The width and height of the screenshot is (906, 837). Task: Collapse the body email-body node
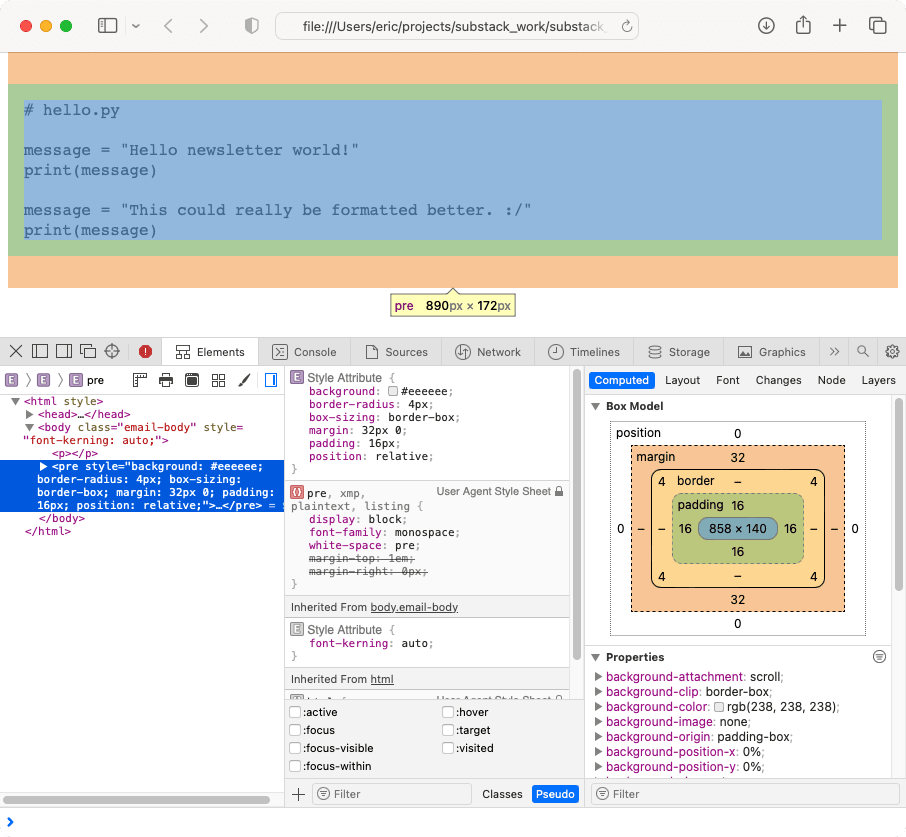pyautogui.click(x=29, y=427)
